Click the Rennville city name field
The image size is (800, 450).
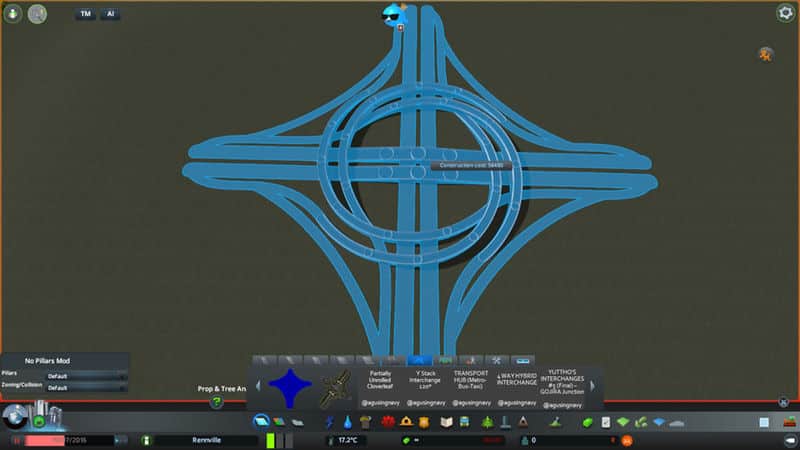tap(207, 440)
